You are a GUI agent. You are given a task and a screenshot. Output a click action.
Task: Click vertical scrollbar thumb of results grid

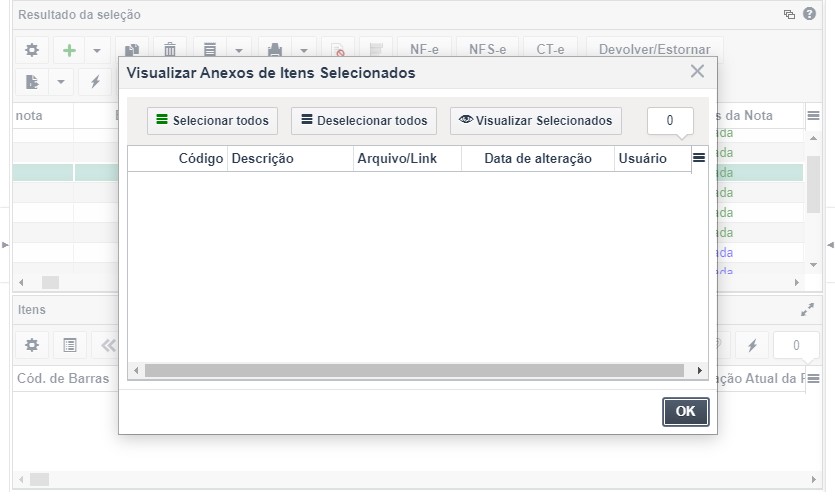(813, 184)
